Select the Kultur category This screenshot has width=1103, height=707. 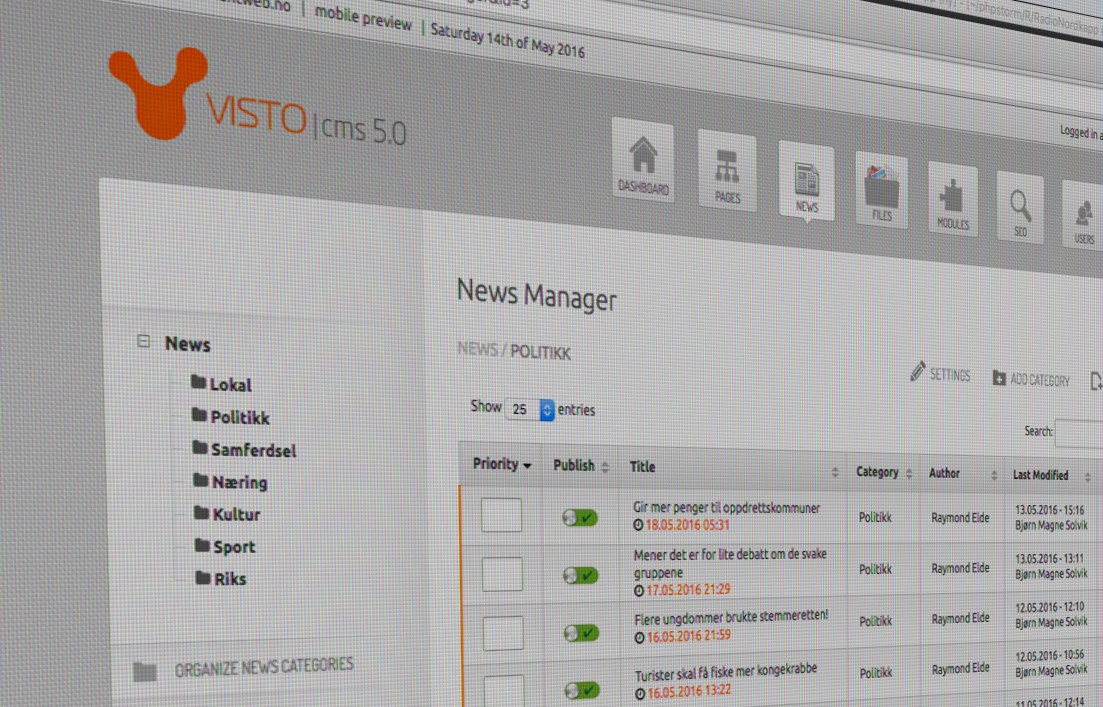point(236,514)
